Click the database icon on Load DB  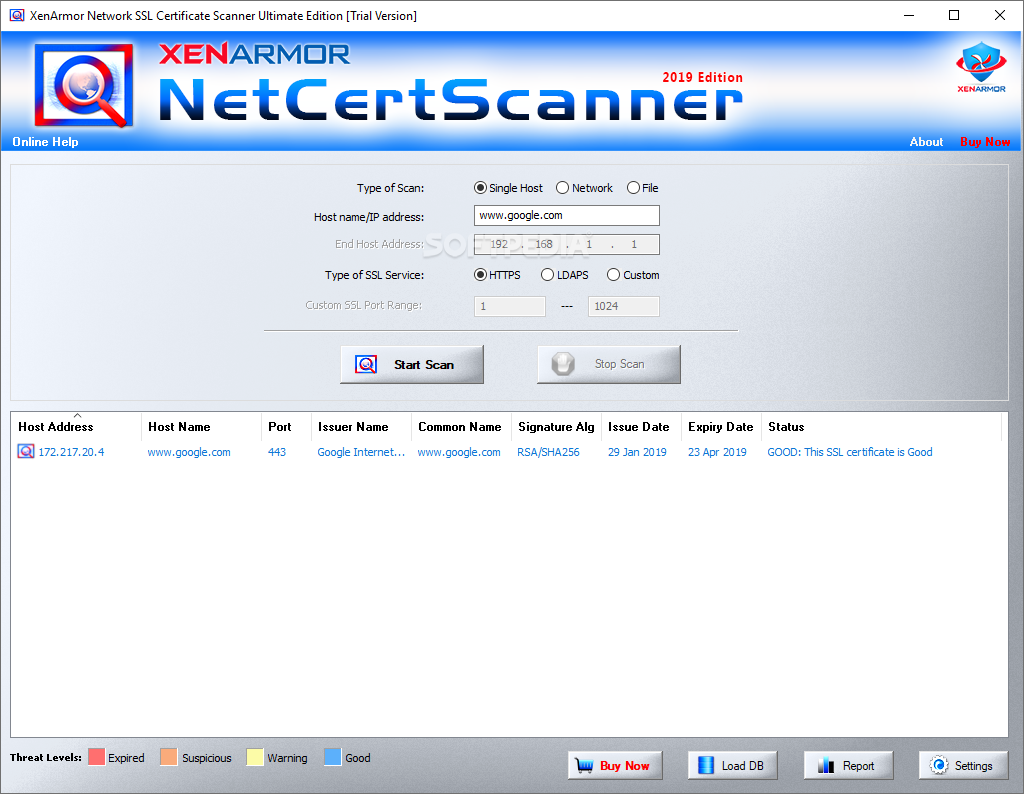tap(706, 765)
